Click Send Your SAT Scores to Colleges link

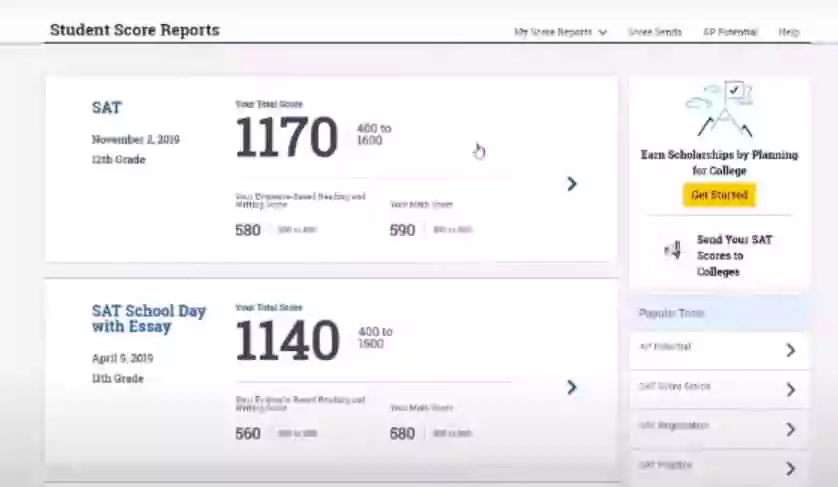tap(733, 255)
